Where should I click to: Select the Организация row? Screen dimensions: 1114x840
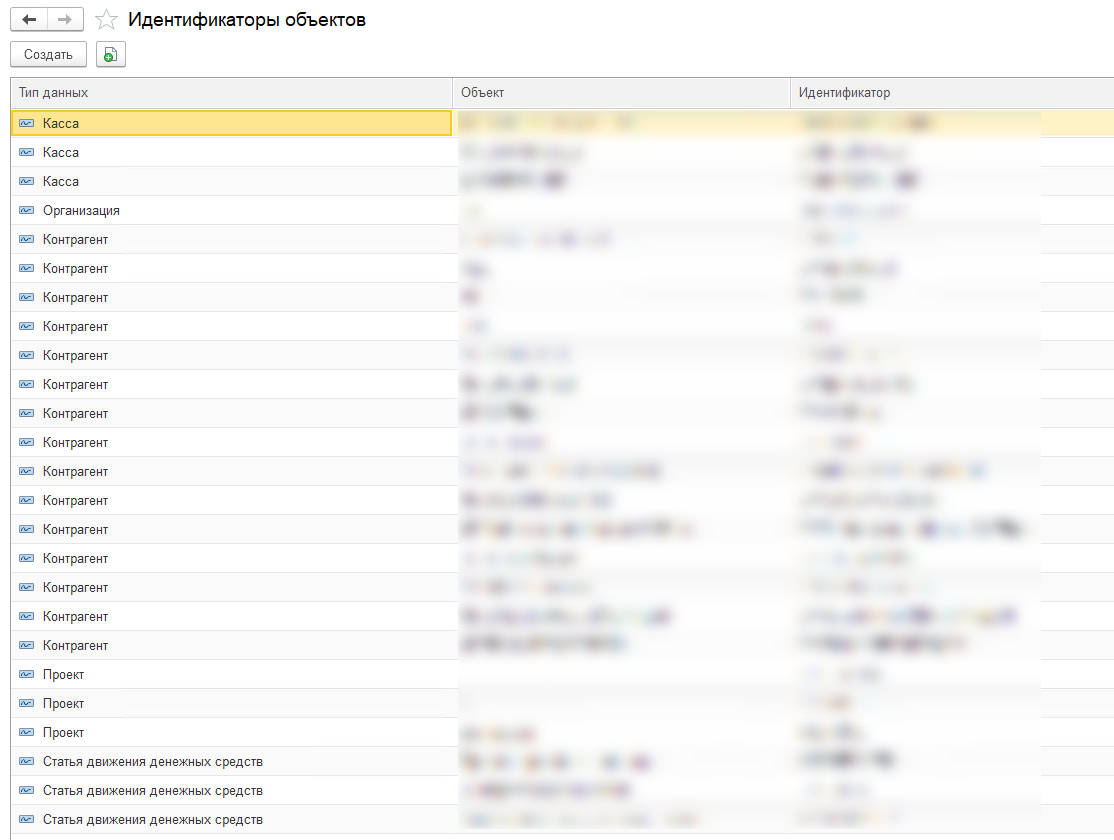(x=562, y=210)
